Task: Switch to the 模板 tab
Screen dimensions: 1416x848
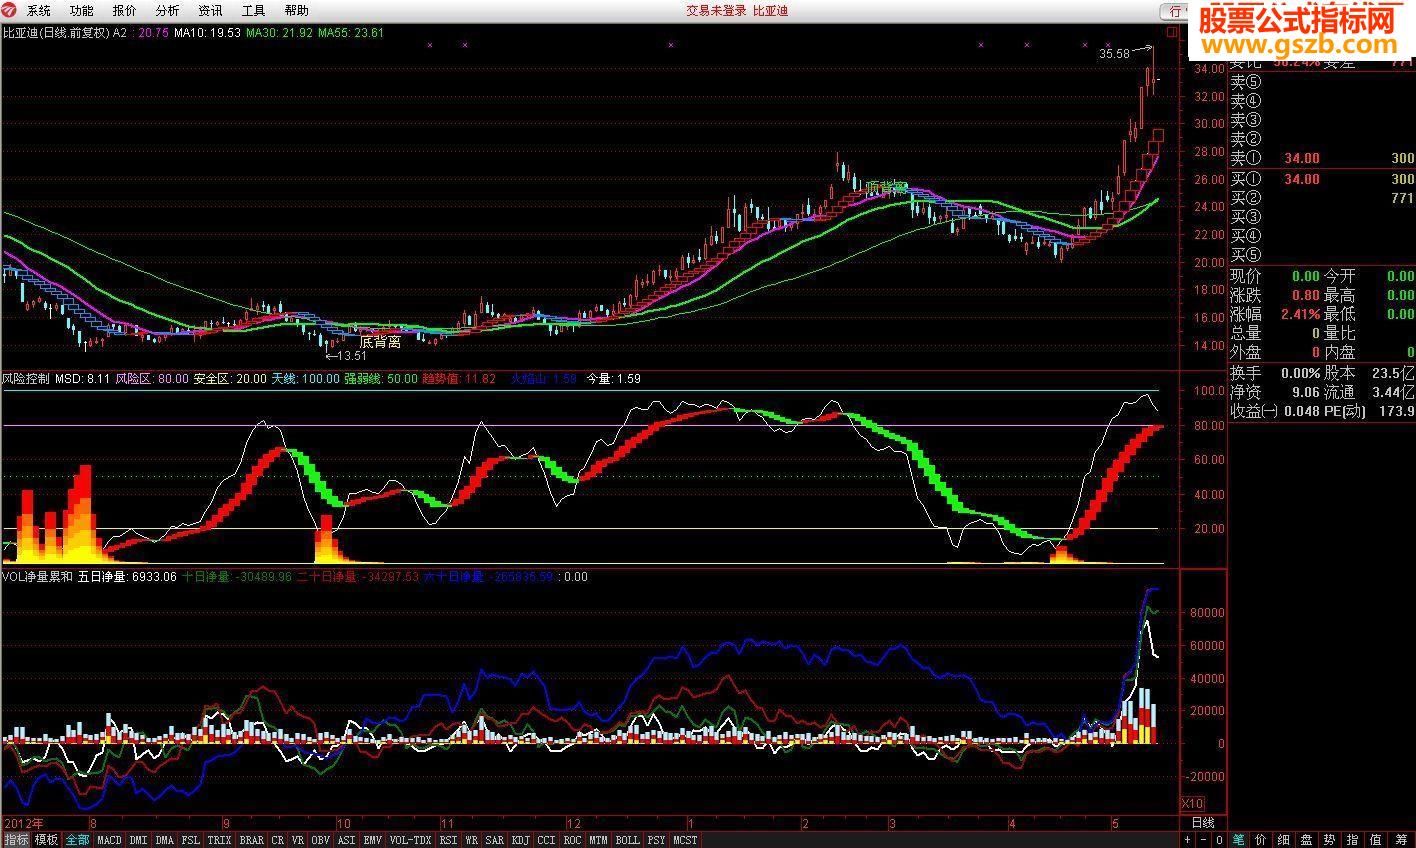Action: click(46, 840)
